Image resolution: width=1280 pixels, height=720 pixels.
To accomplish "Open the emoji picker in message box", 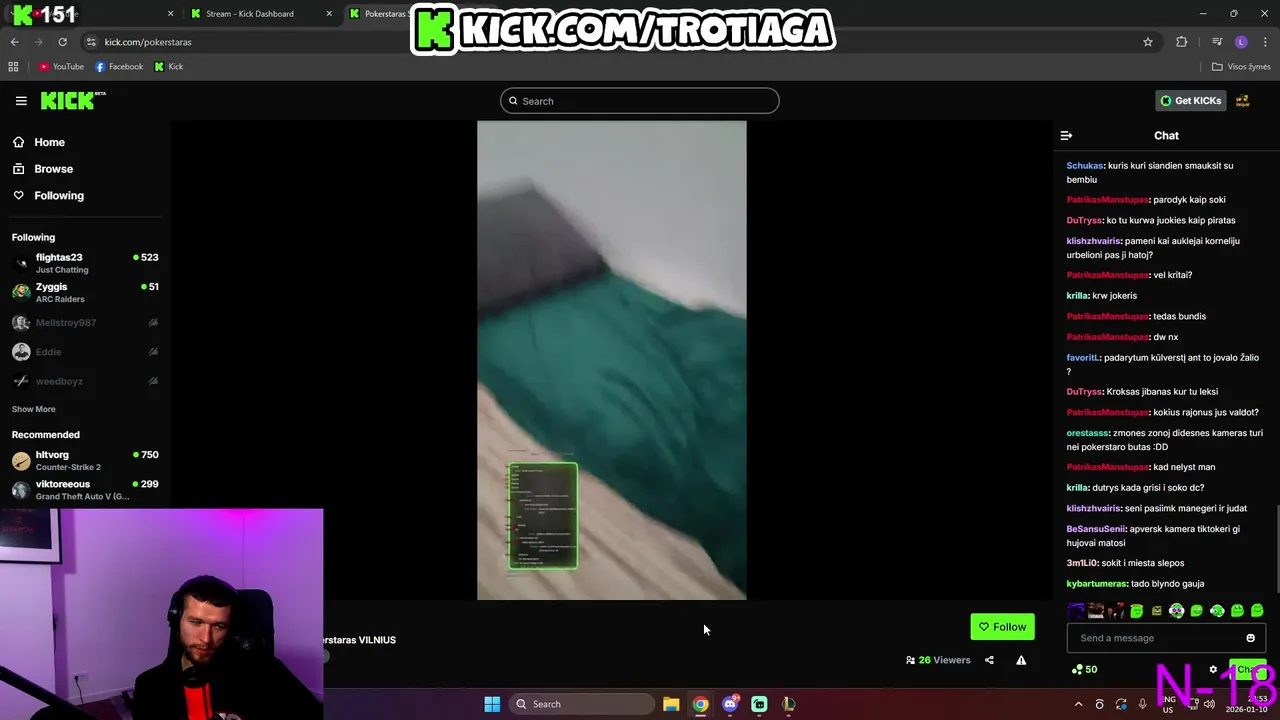I will coord(1250,638).
